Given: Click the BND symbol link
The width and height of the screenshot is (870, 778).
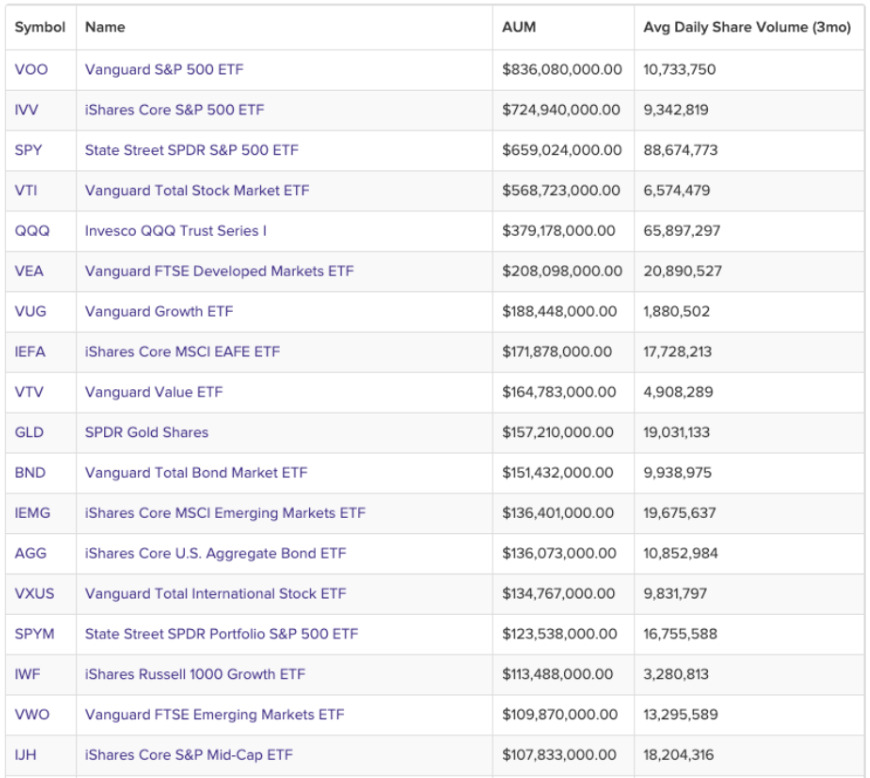Looking at the screenshot, I should [x=32, y=472].
